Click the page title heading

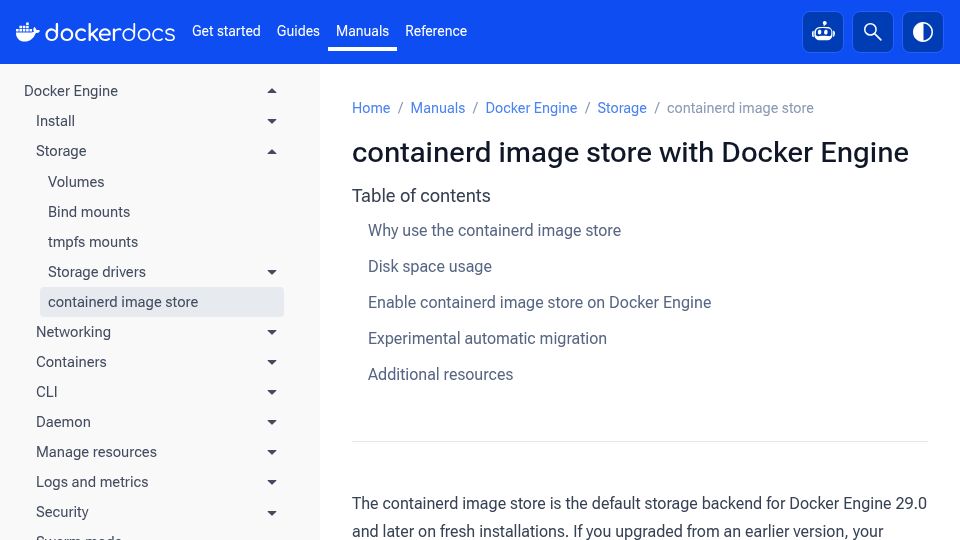(x=630, y=152)
